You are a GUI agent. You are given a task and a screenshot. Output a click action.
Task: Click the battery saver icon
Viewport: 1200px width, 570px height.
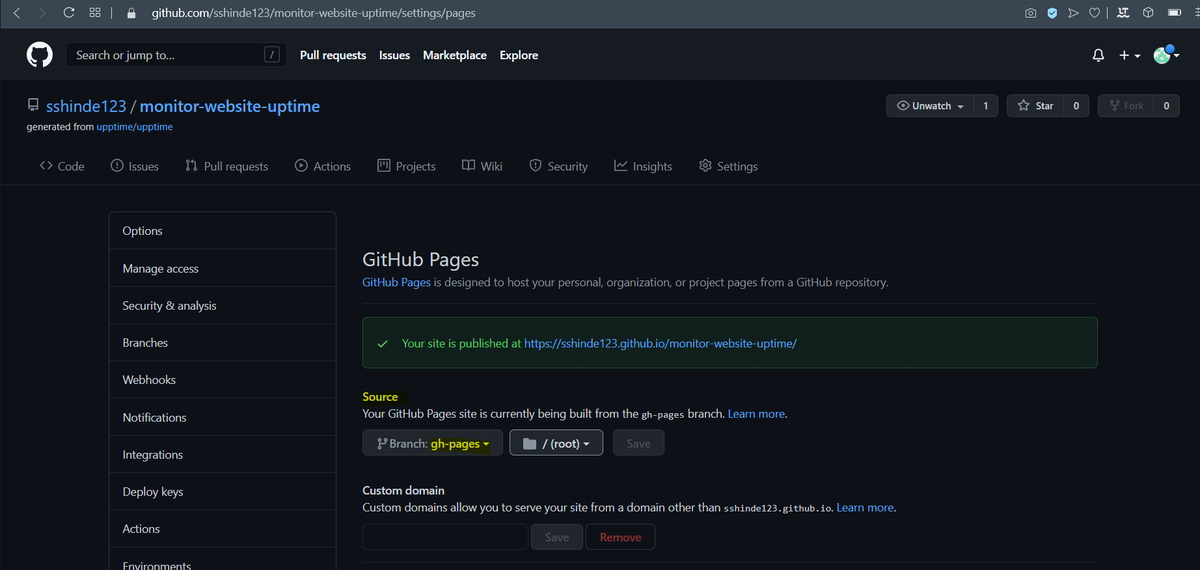[x=1174, y=13]
